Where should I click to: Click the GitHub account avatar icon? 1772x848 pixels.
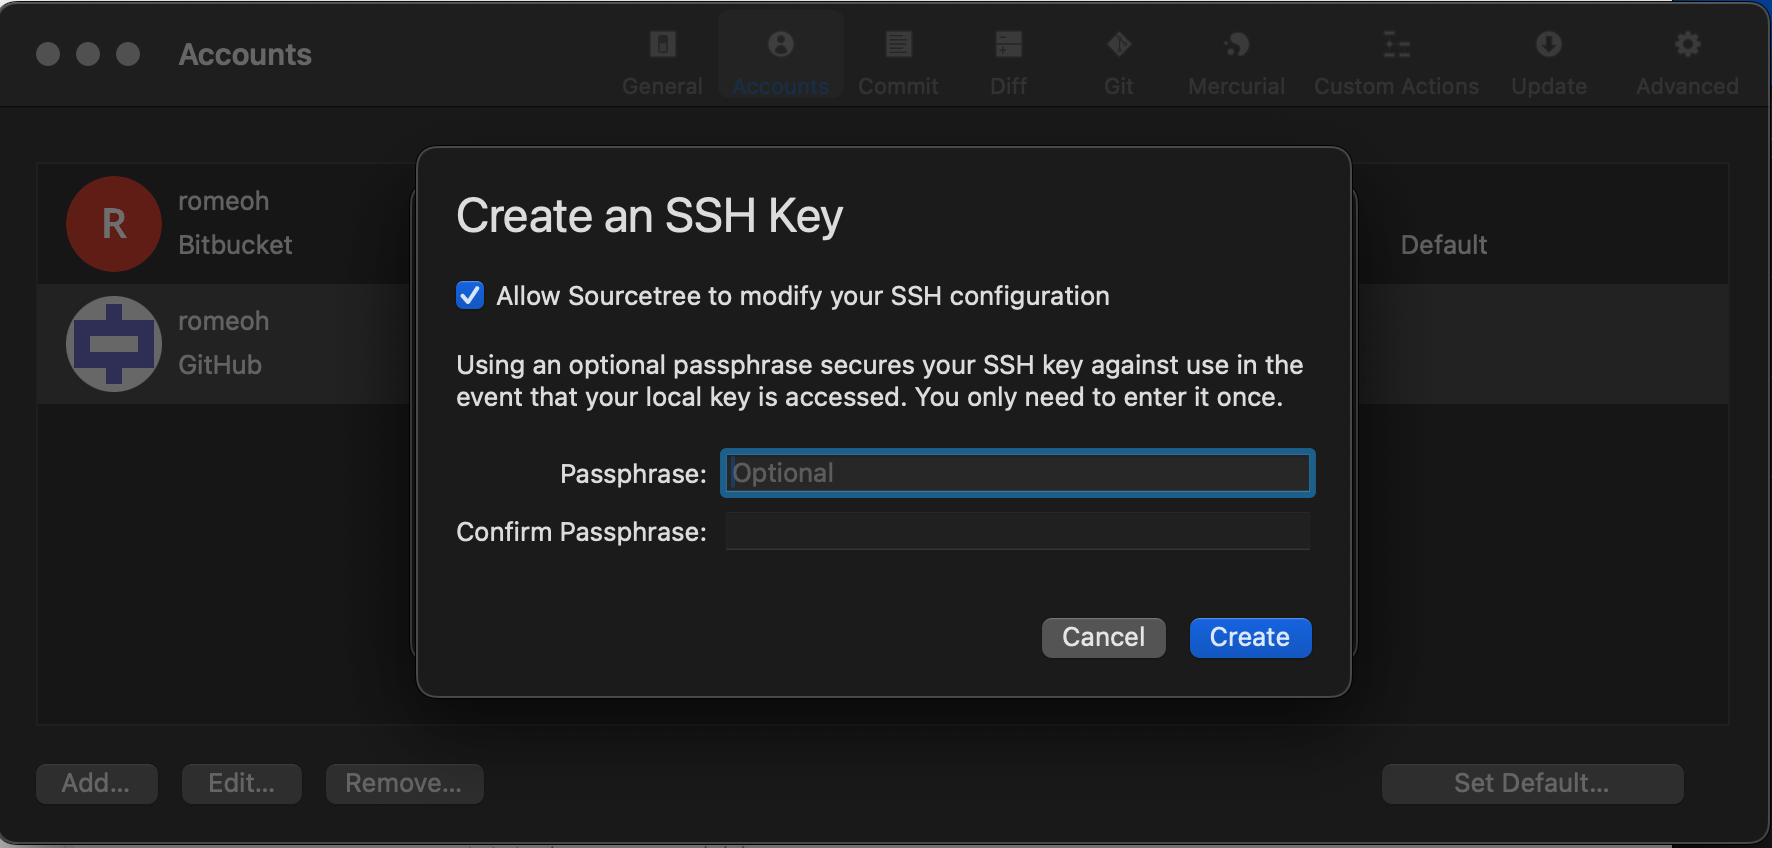click(x=114, y=344)
